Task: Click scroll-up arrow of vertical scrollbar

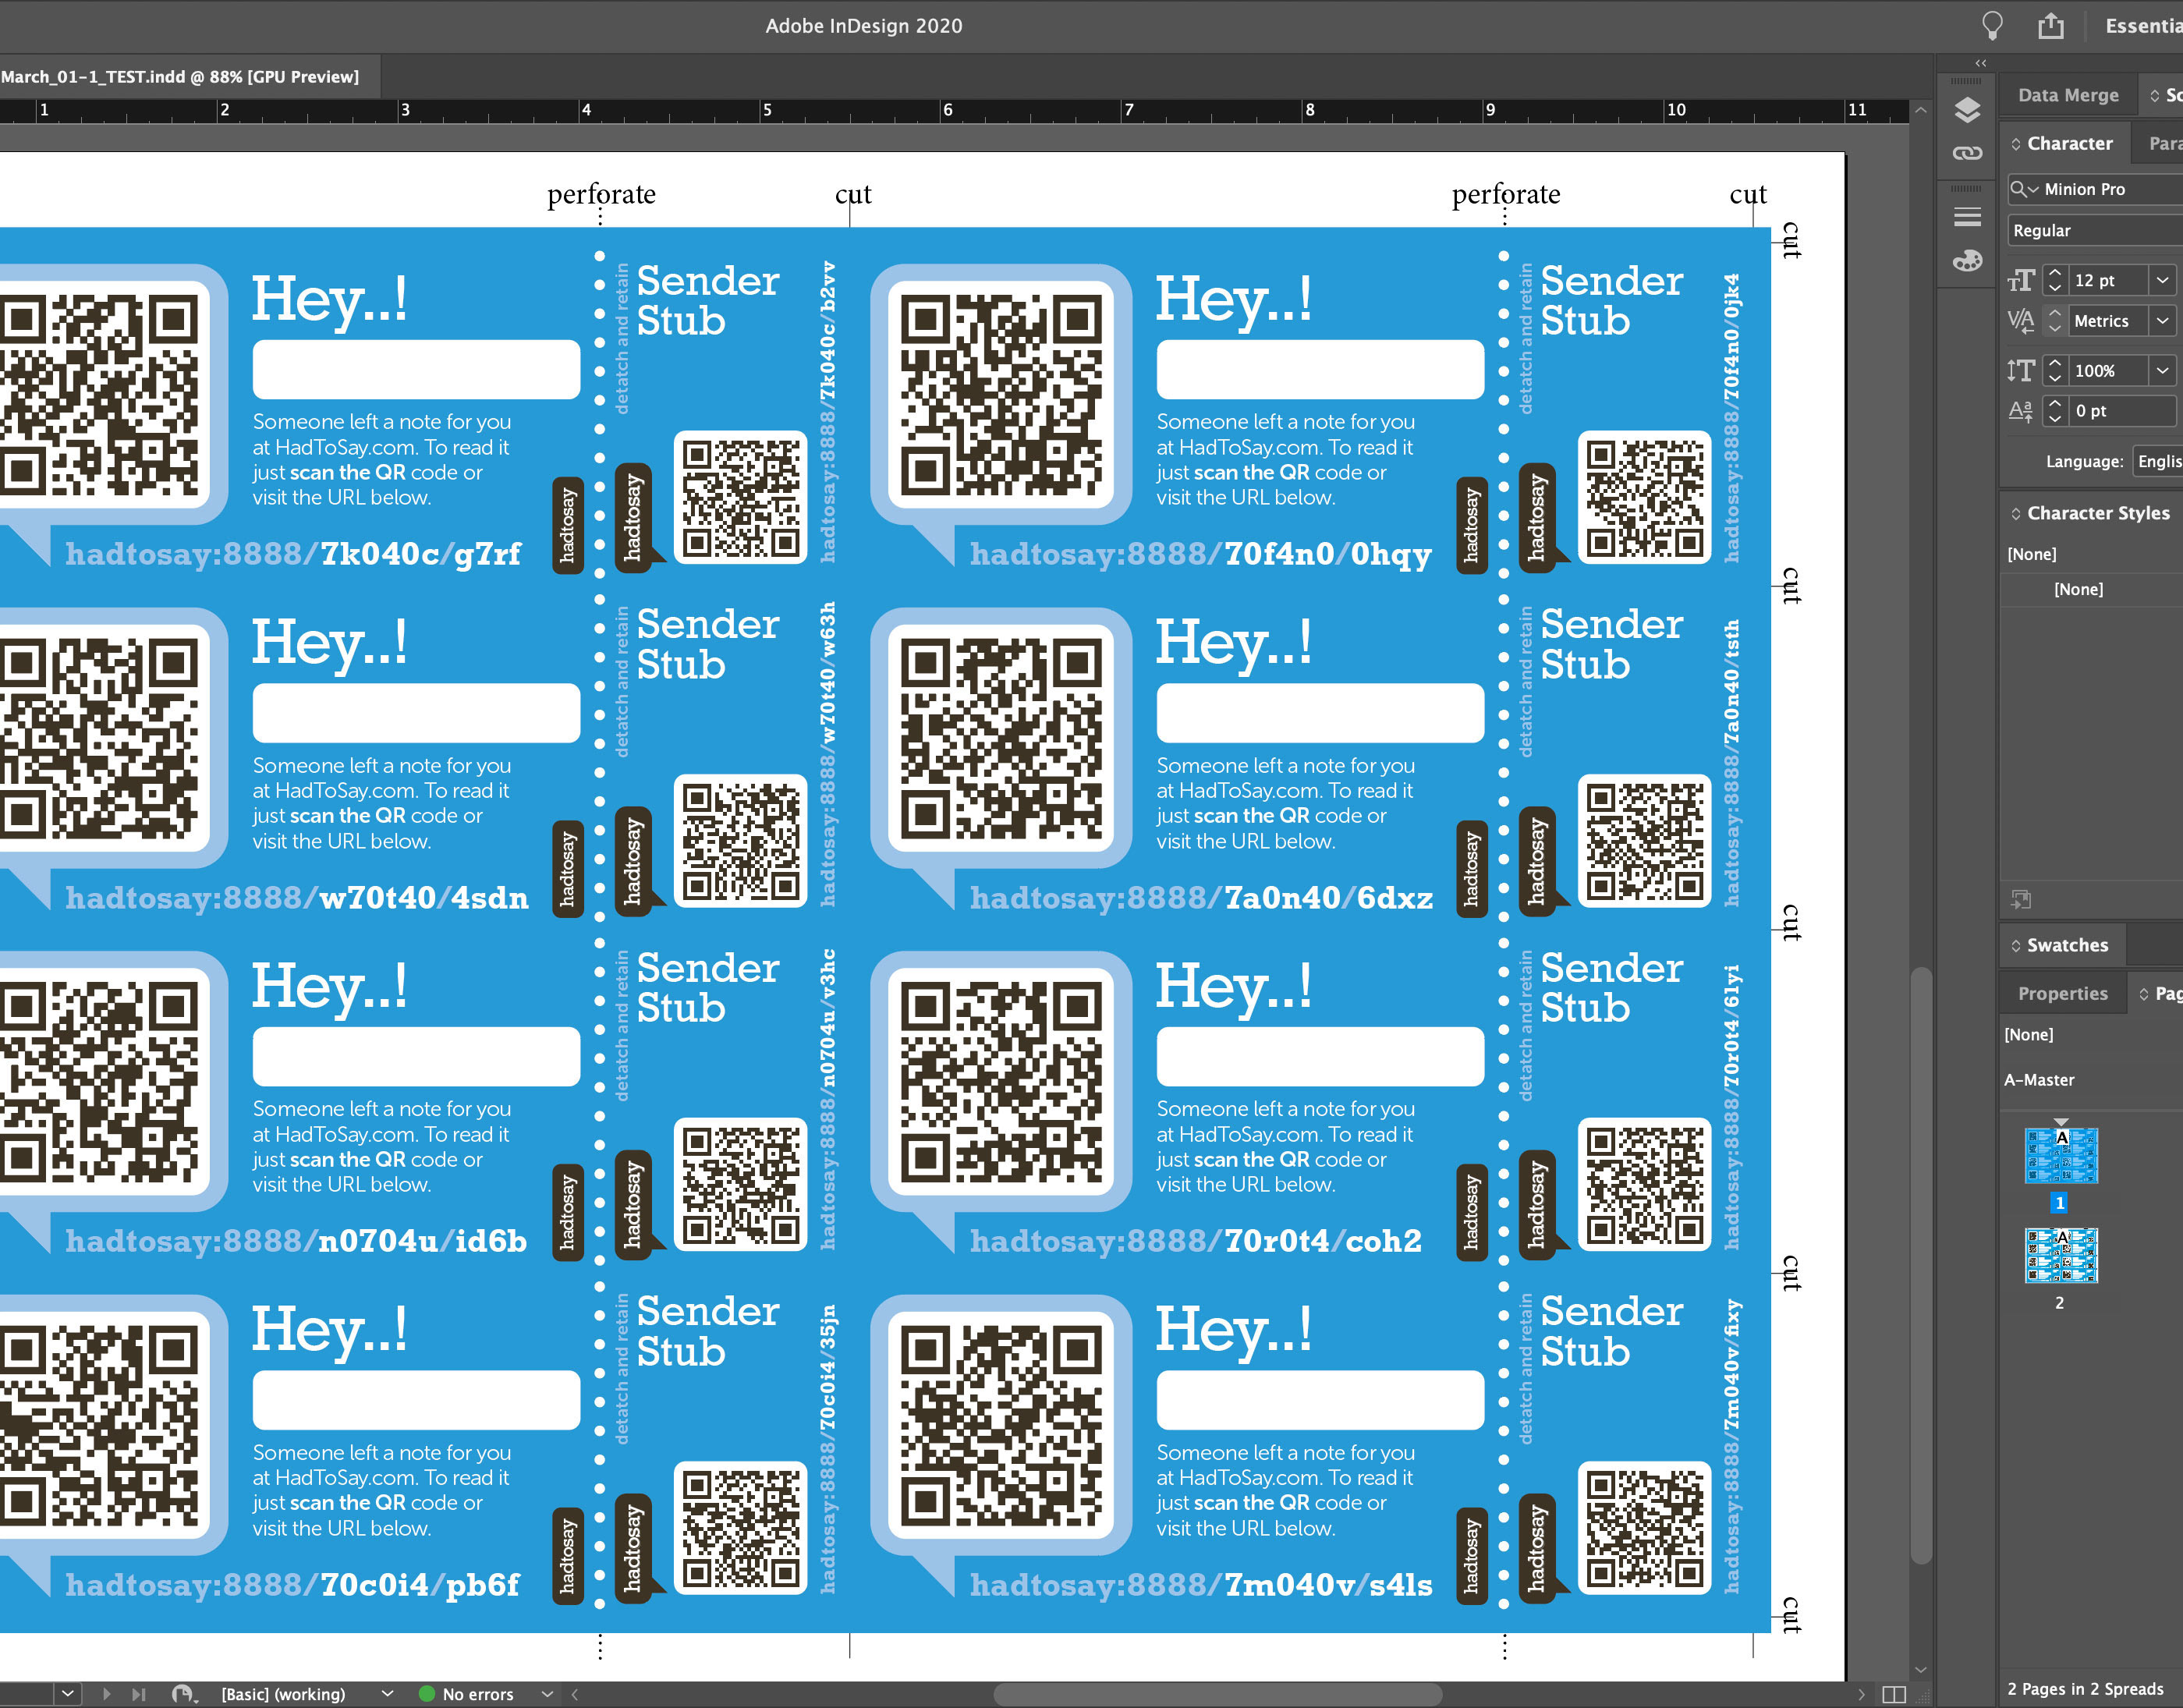Action: [x=1920, y=111]
